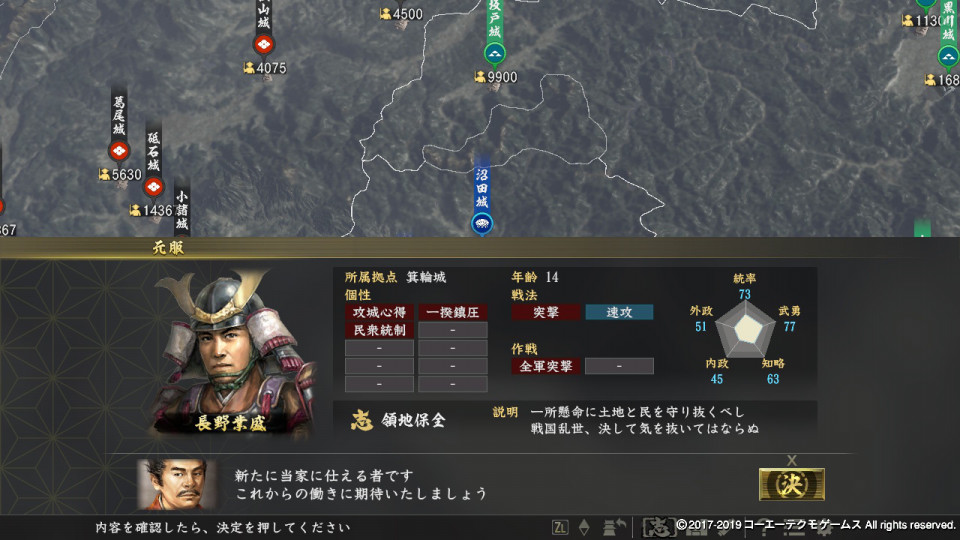The width and height of the screenshot is (960, 540).
Task: Select the 沼田城 castle marker
Action: (x=482, y=223)
